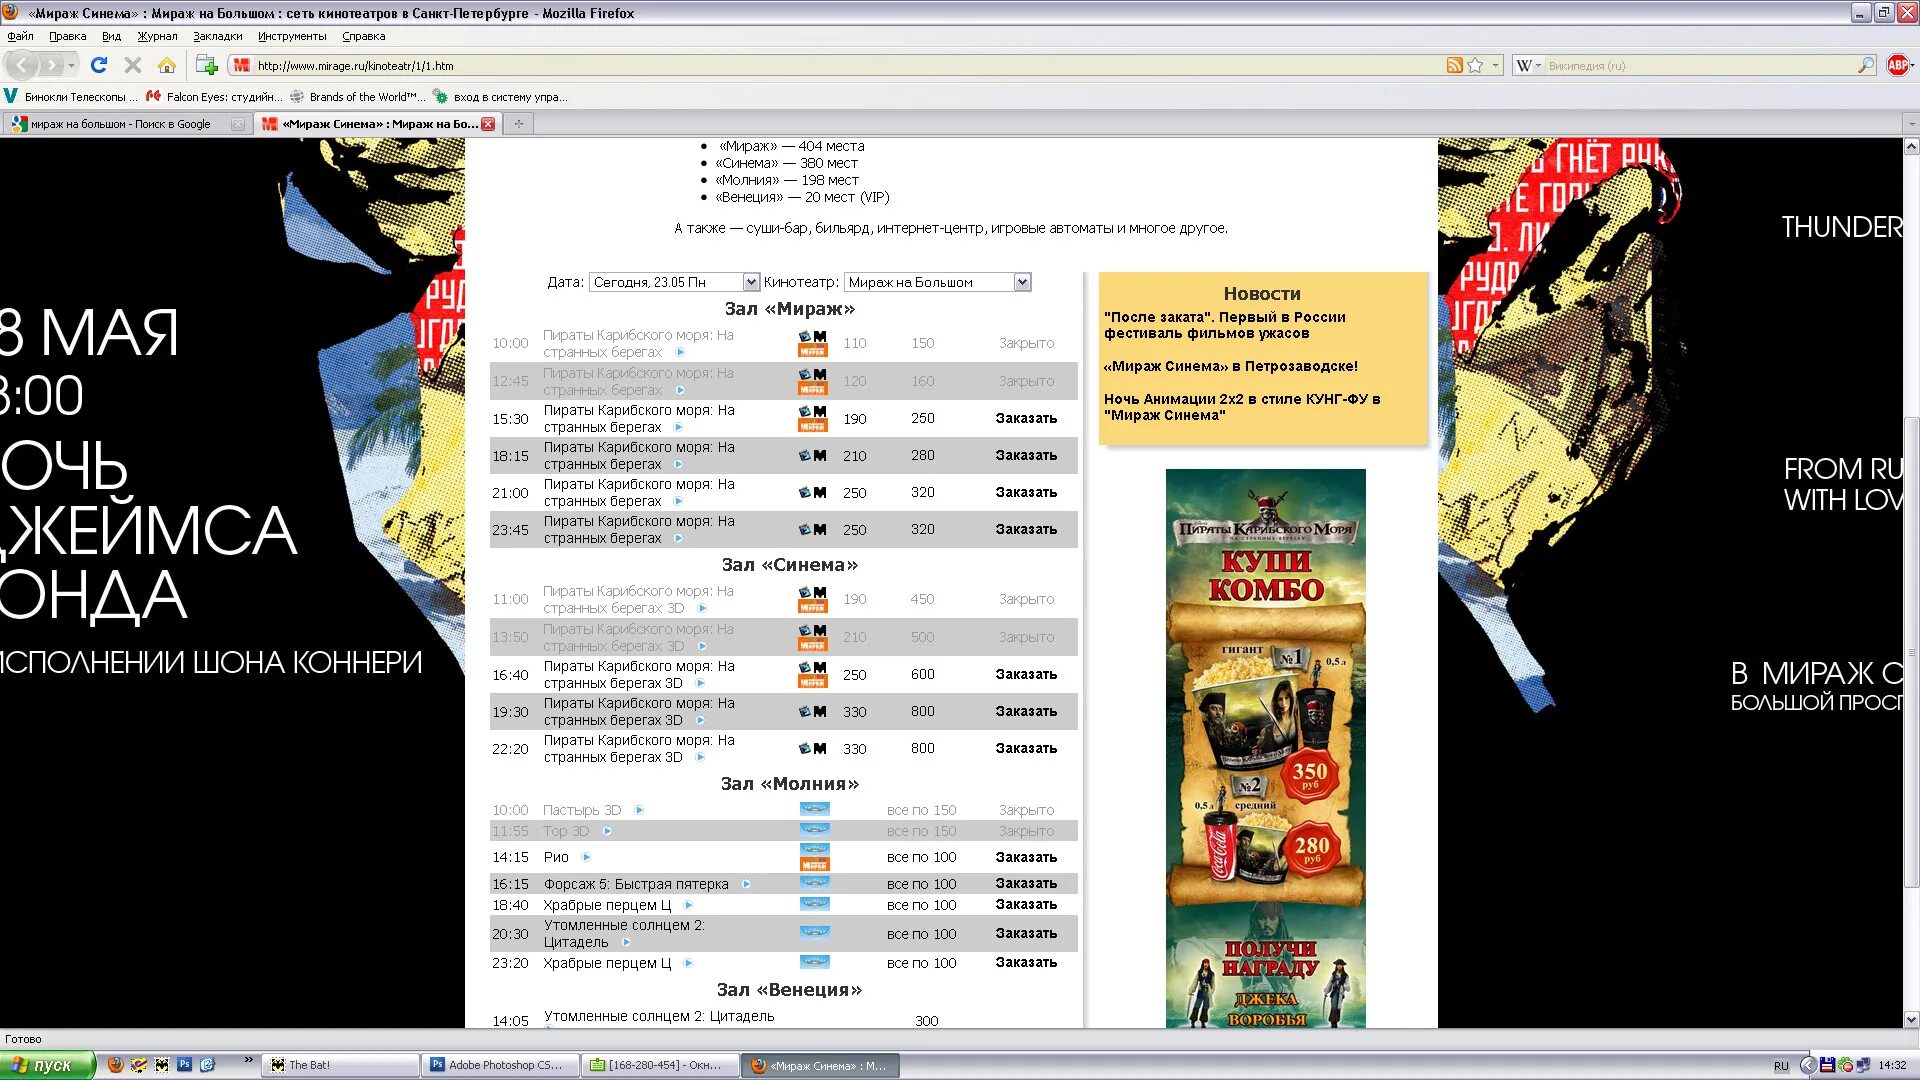Open a new tab with the plus tab button
This screenshot has width=1920, height=1080.
click(518, 124)
